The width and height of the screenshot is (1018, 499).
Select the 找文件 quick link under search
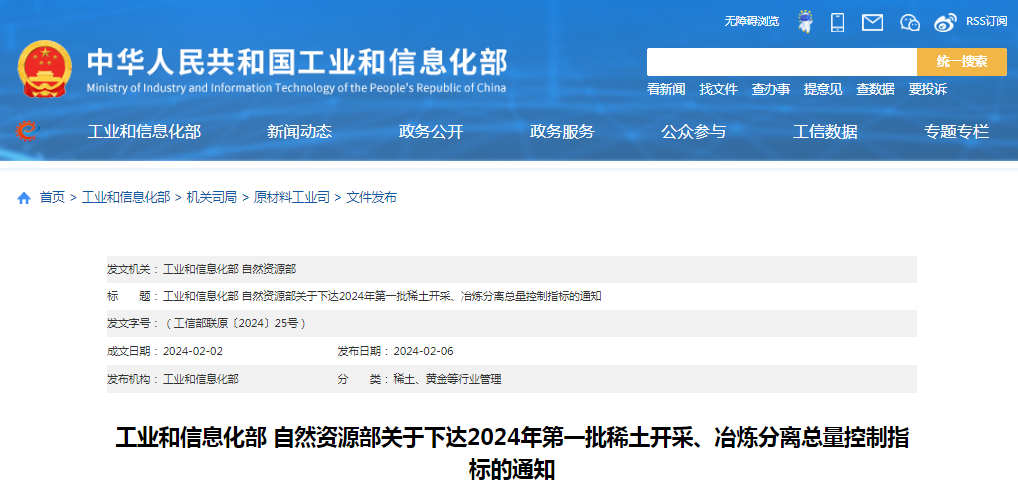click(x=718, y=89)
